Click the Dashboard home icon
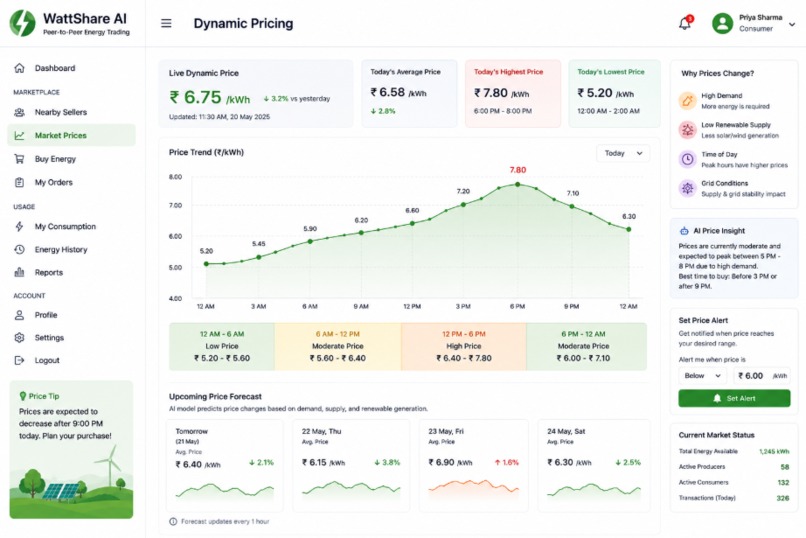Viewport: 806px width, 538px height. click(x=20, y=68)
